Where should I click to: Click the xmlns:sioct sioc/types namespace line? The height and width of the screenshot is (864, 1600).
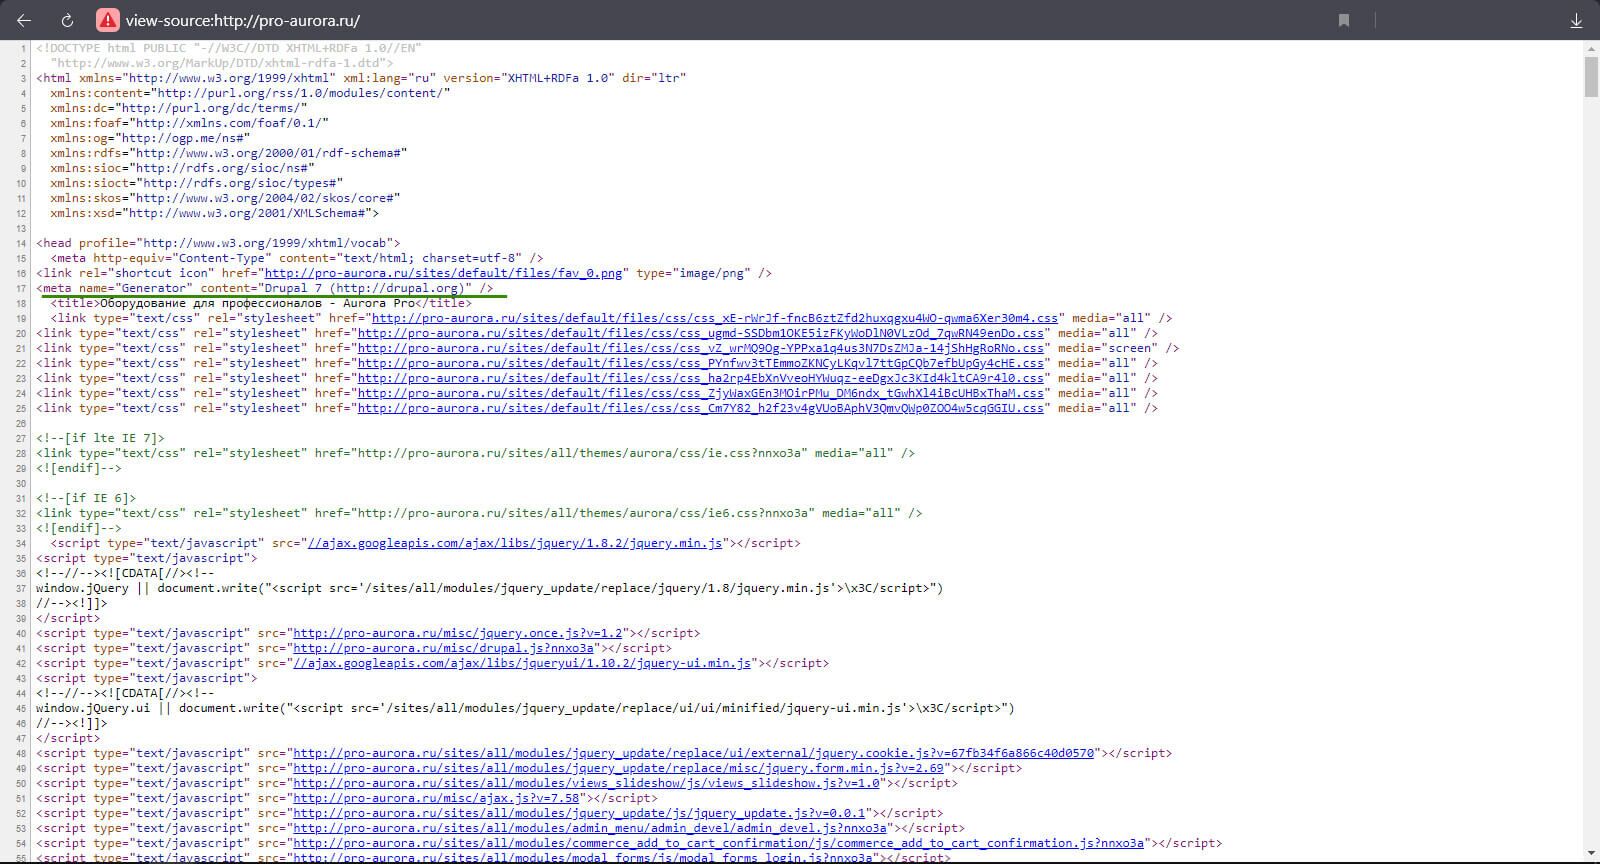[x=196, y=183]
